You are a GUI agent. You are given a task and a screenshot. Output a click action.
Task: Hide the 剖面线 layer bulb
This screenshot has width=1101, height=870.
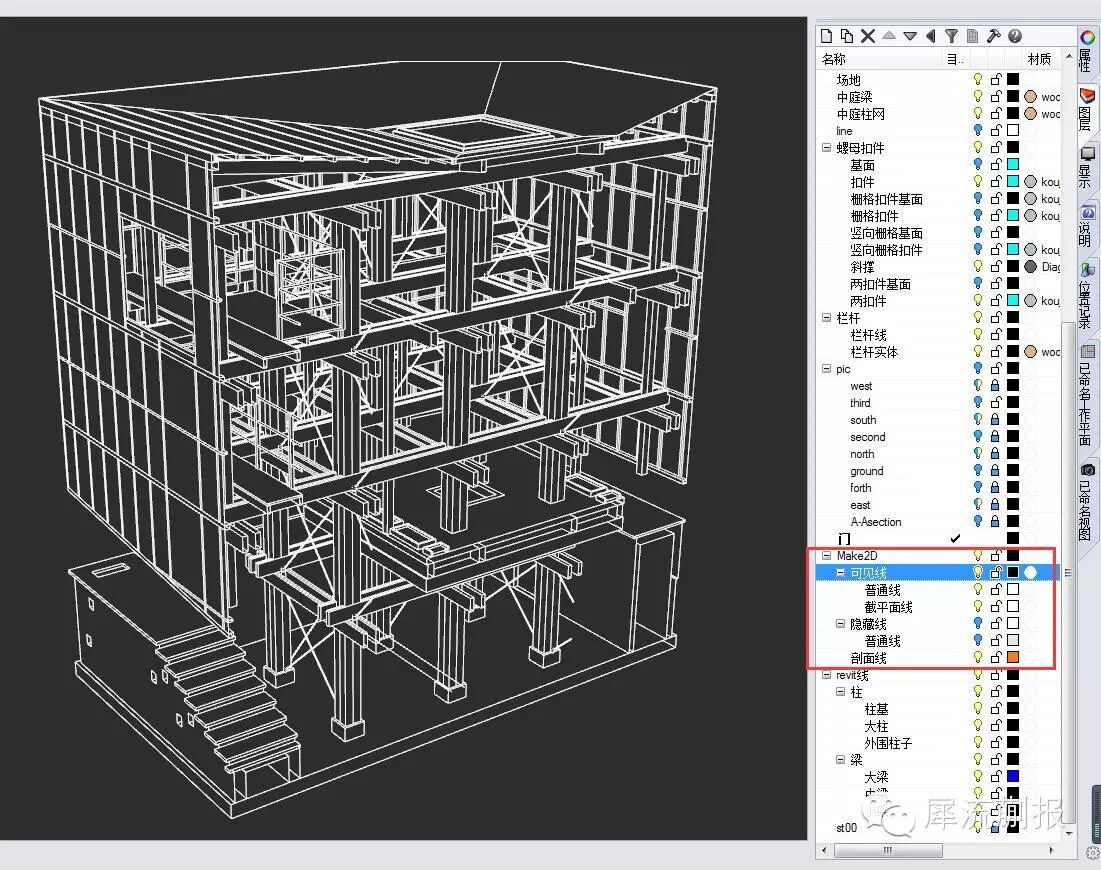pyautogui.click(x=977, y=657)
